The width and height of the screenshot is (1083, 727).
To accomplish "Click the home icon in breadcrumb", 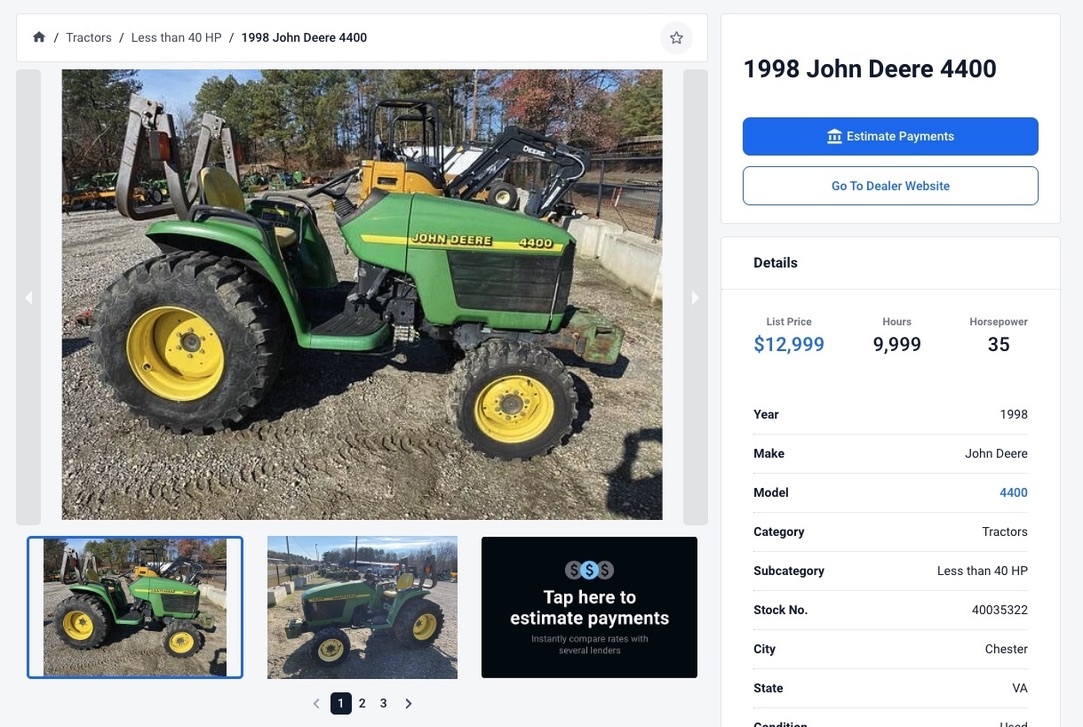I will 39,37.
